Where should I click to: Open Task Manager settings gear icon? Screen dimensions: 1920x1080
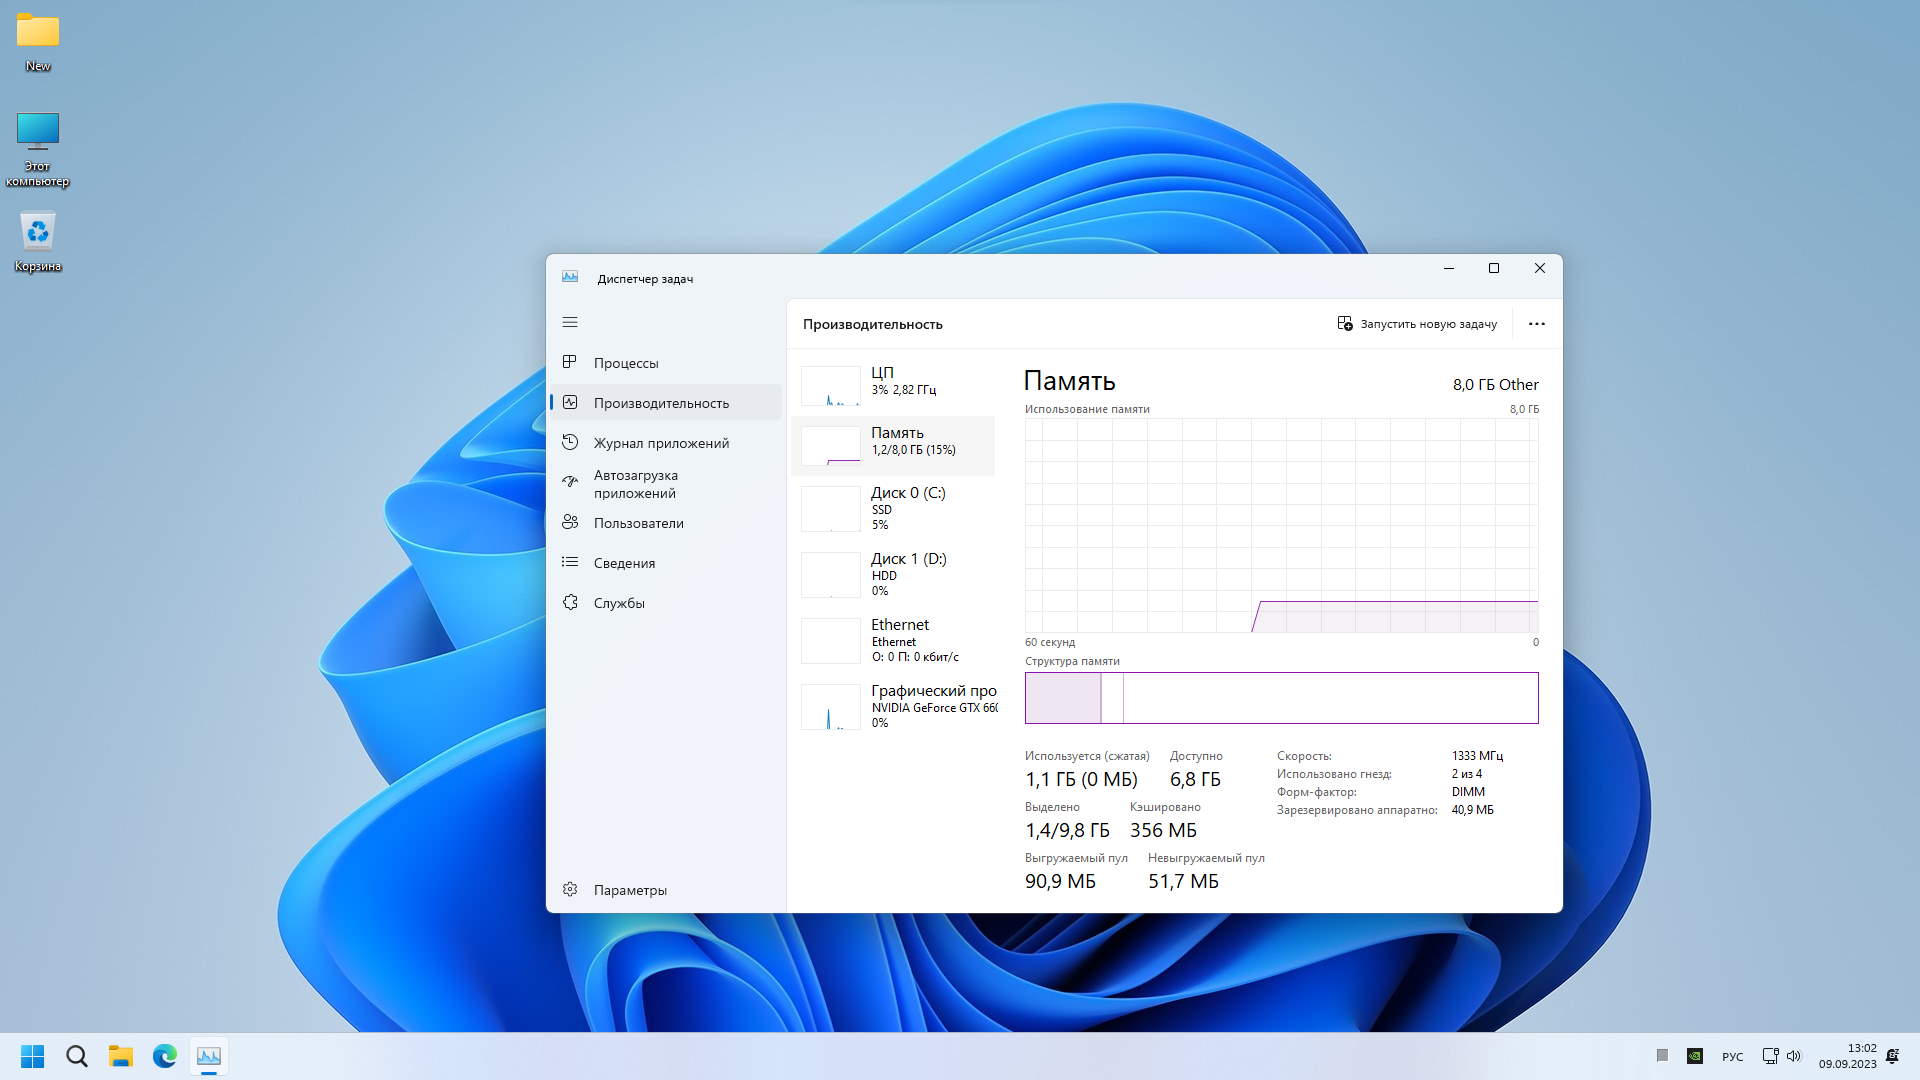(x=570, y=889)
